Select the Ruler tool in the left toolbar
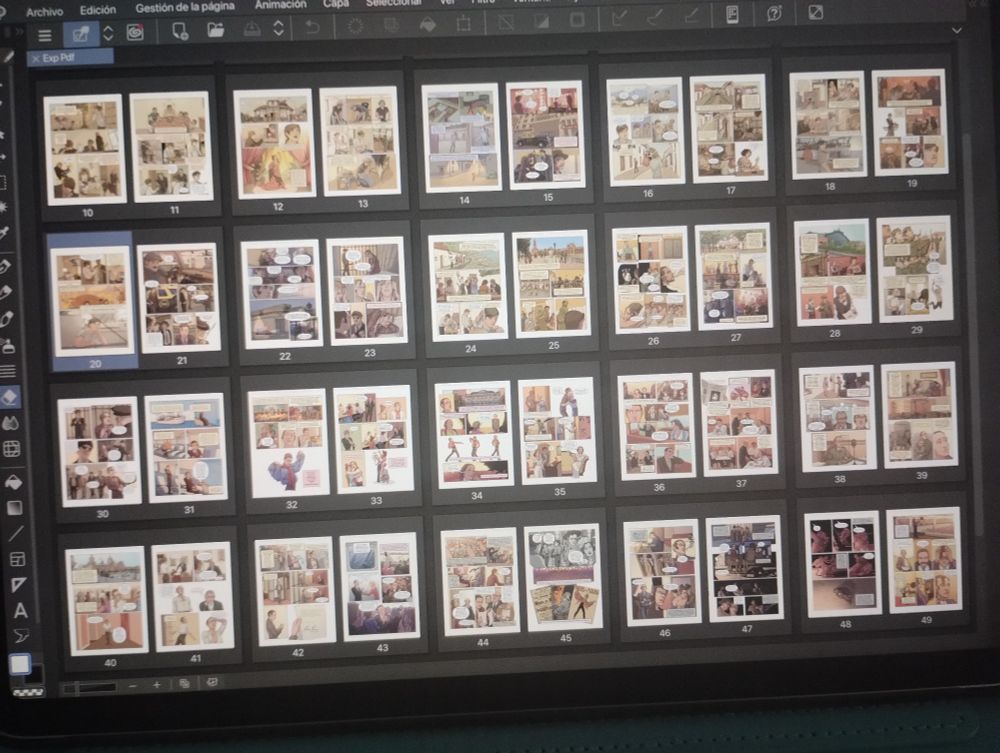This screenshot has height=753, width=1000. [18, 585]
